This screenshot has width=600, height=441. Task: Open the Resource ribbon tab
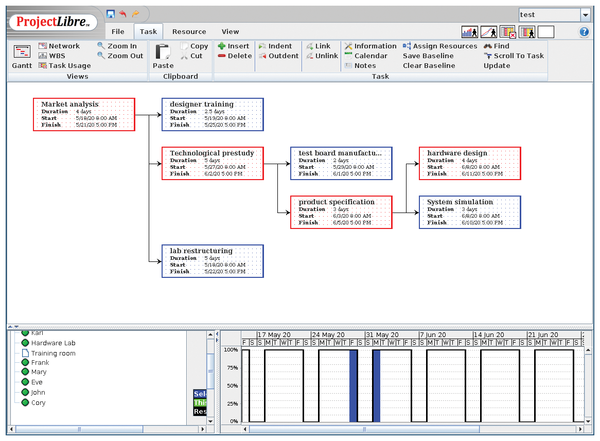coord(189,32)
